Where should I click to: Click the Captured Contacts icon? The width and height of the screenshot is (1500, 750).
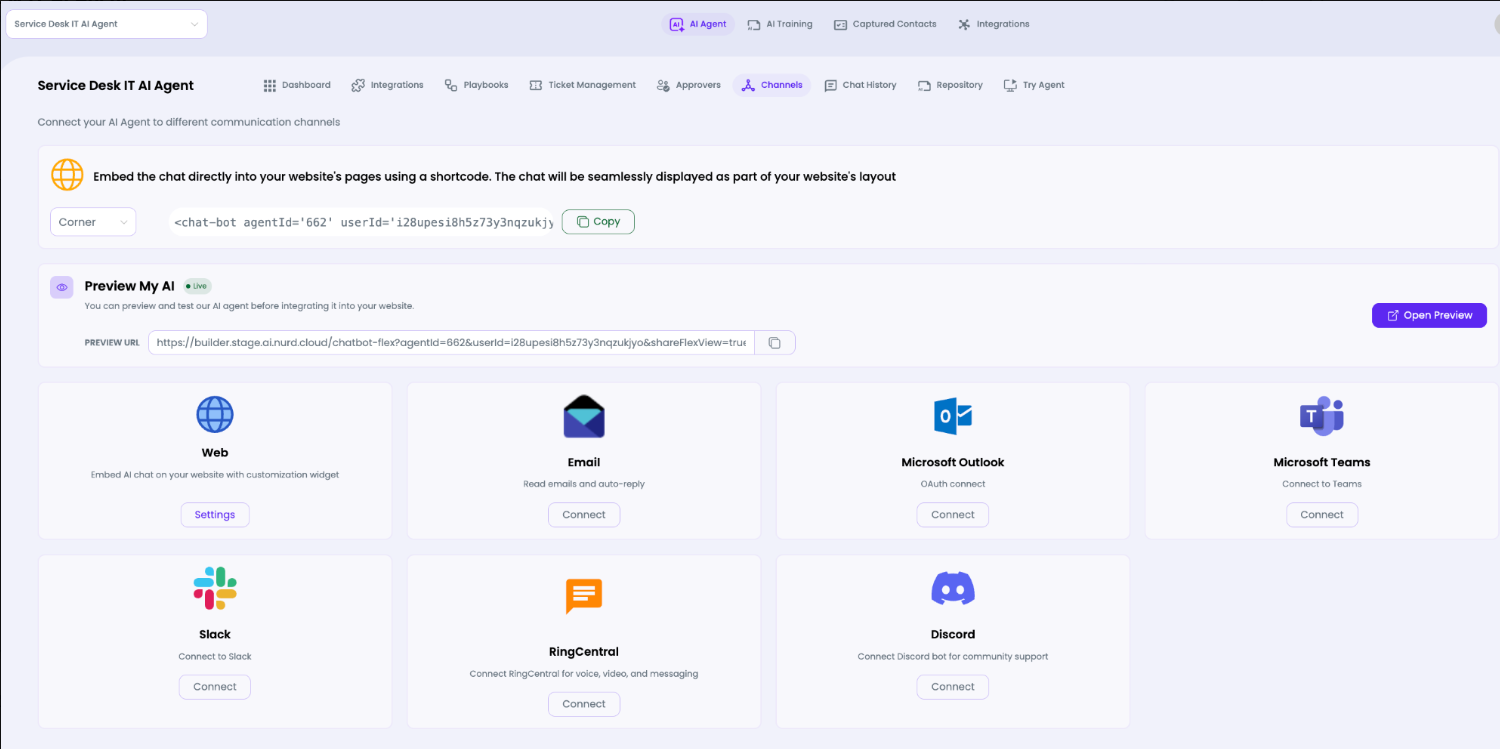pyautogui.click(x=841, y=24)
